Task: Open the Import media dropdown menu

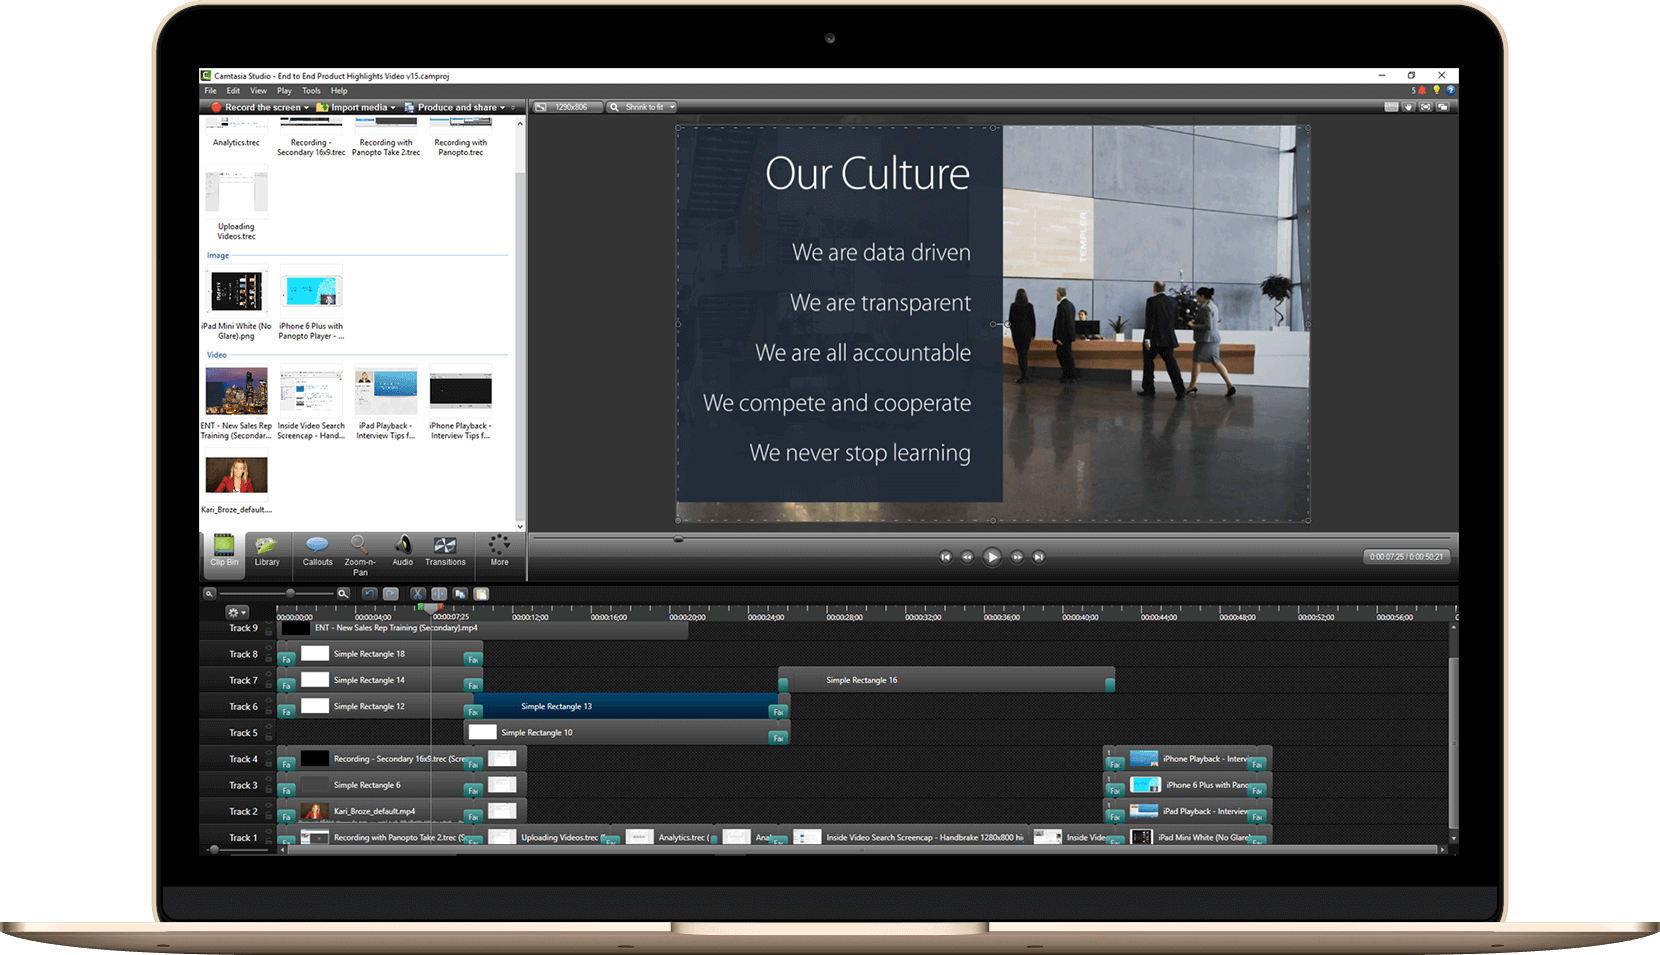Action: [x=358, y=107]
